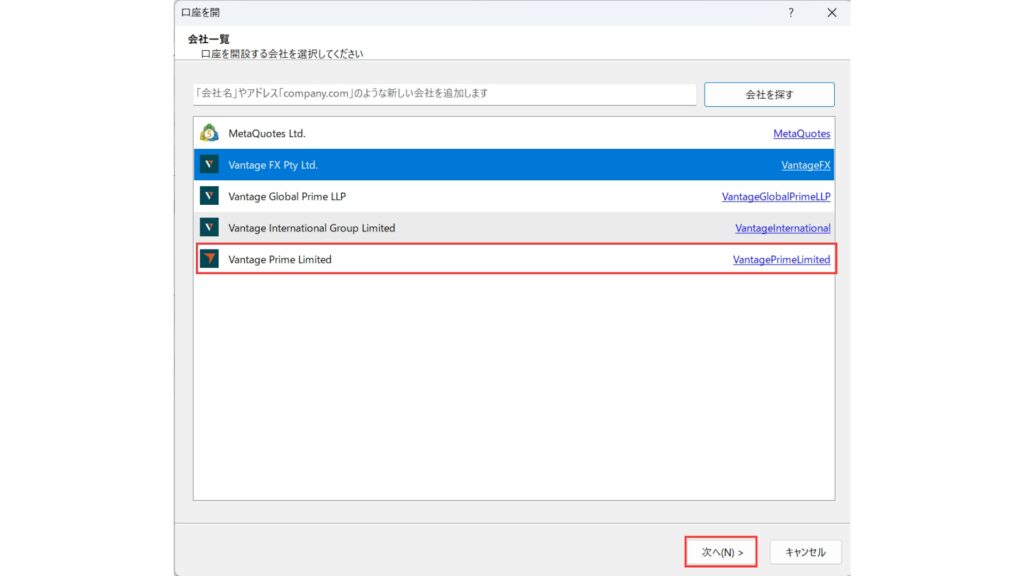The image size is (1024, 576).
Task: Choose Vantage Global Prime LLP from the list
Action: 287,196
